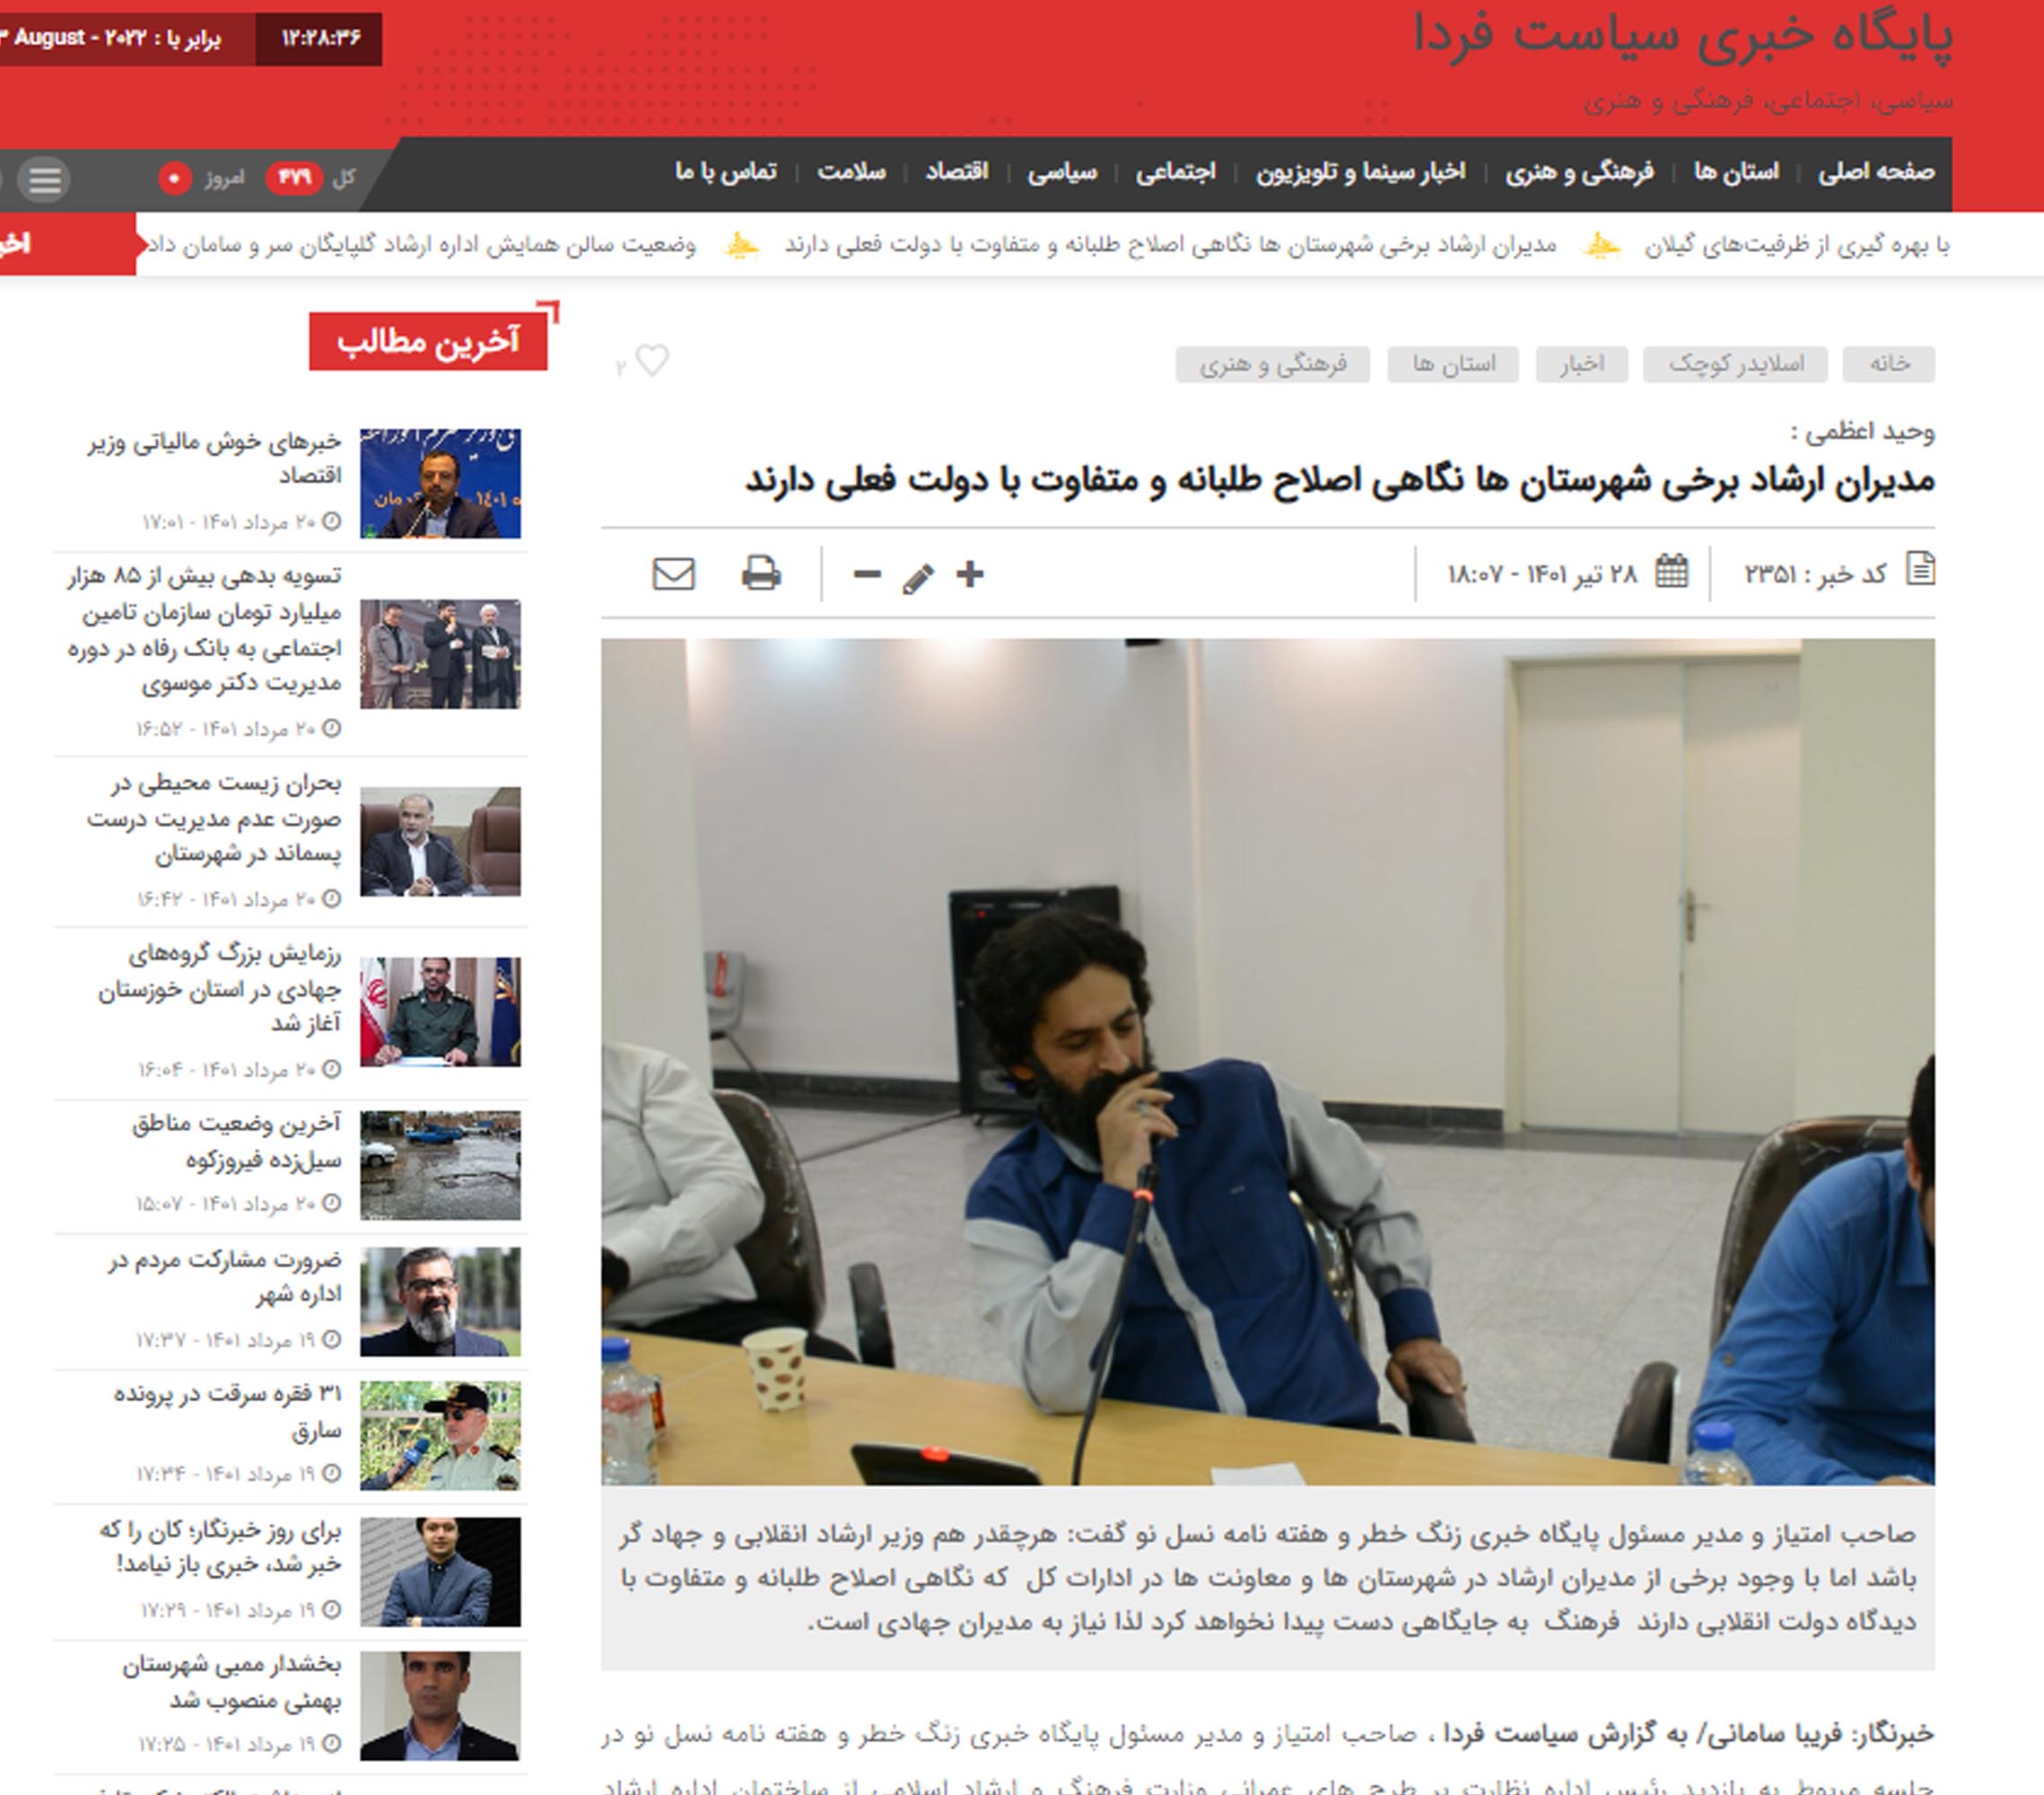Increase font size with plus icon
This screenshot has height=1795, width=2044.
point(970,574)
